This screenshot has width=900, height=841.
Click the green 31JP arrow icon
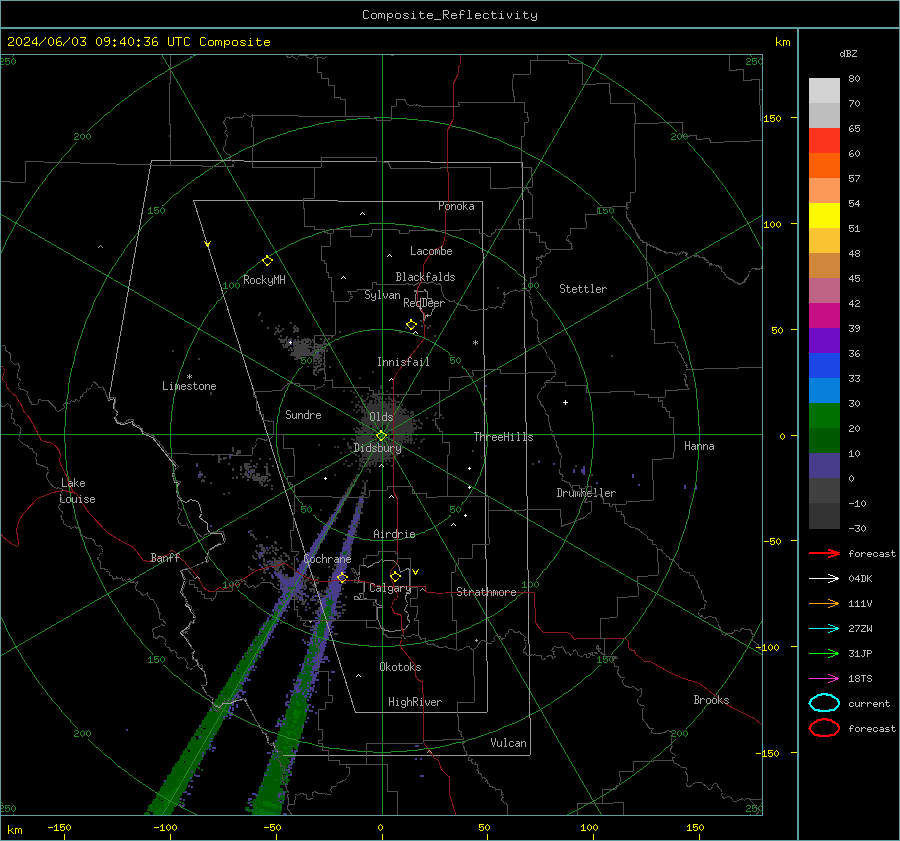pos(824,653)
